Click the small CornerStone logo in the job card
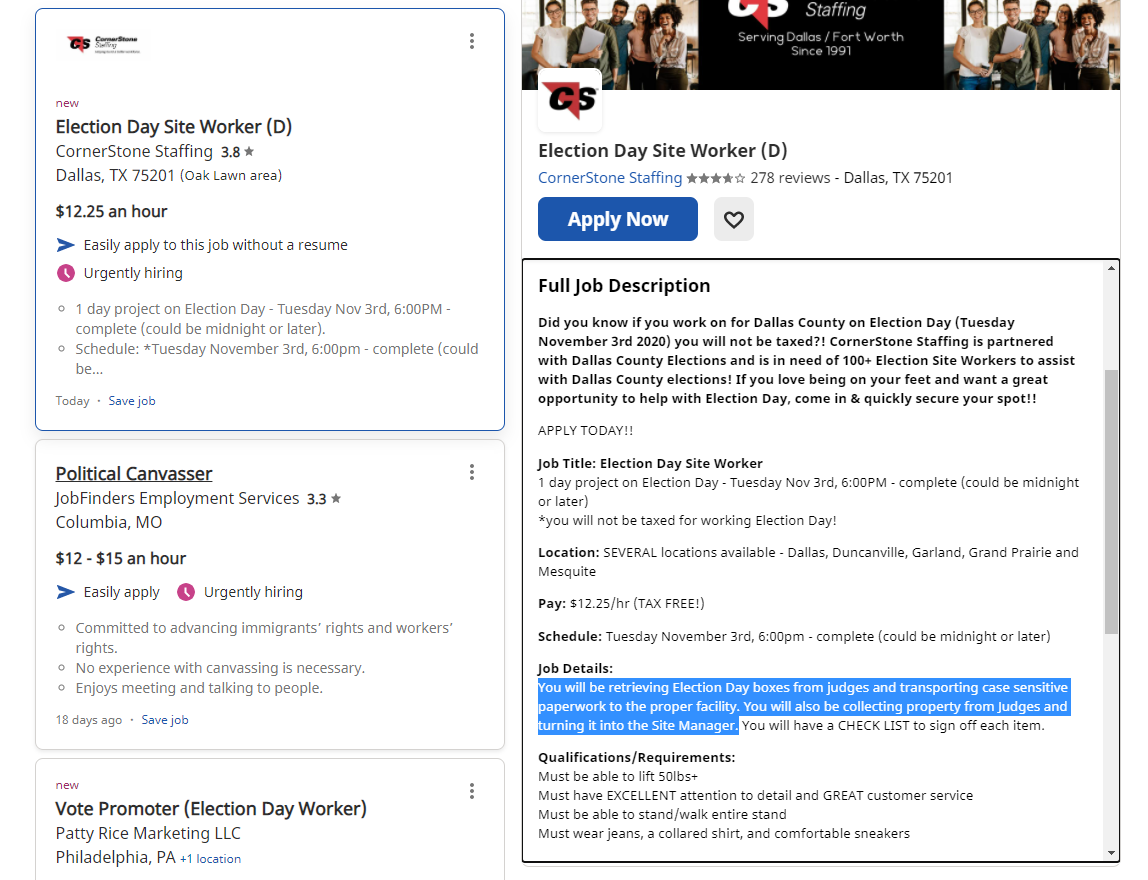 (102, 44)
